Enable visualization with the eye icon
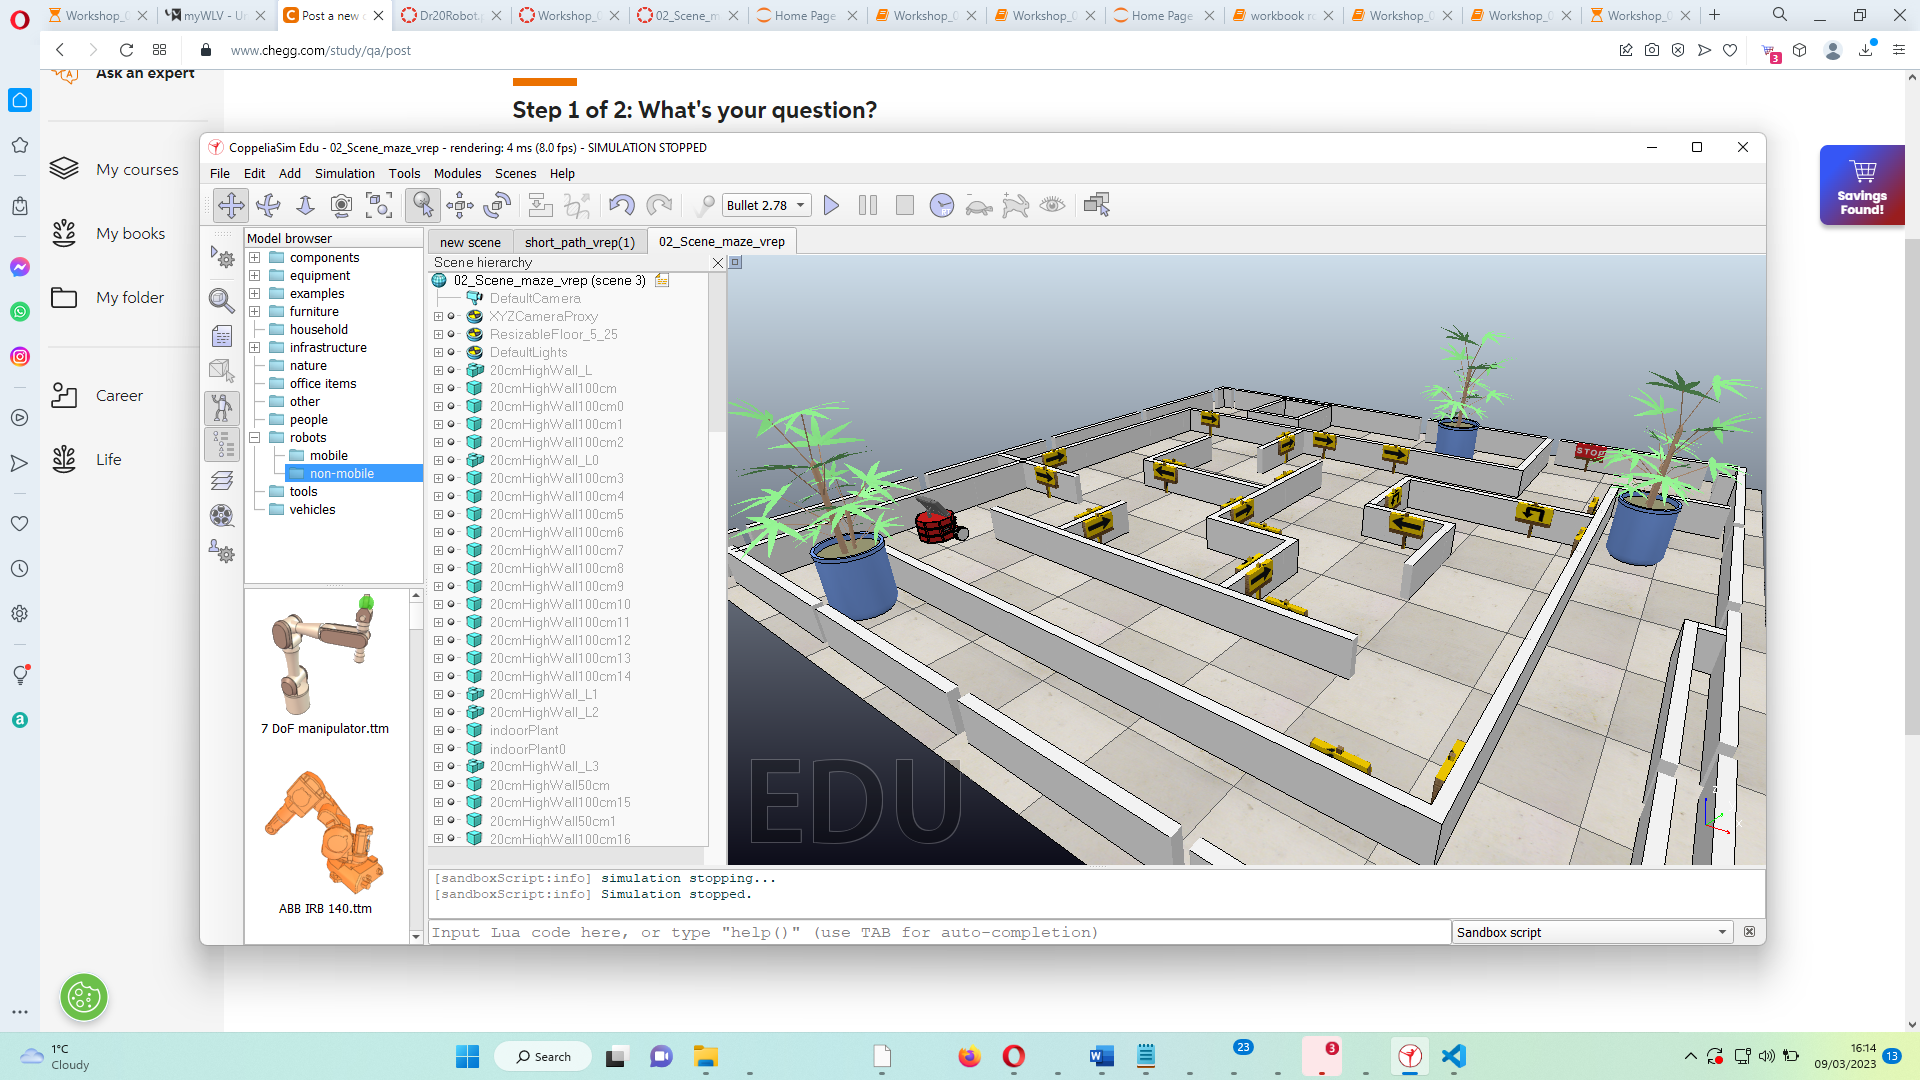The width and height of the screenshot is (1920, 1080). click(1051, 205)
